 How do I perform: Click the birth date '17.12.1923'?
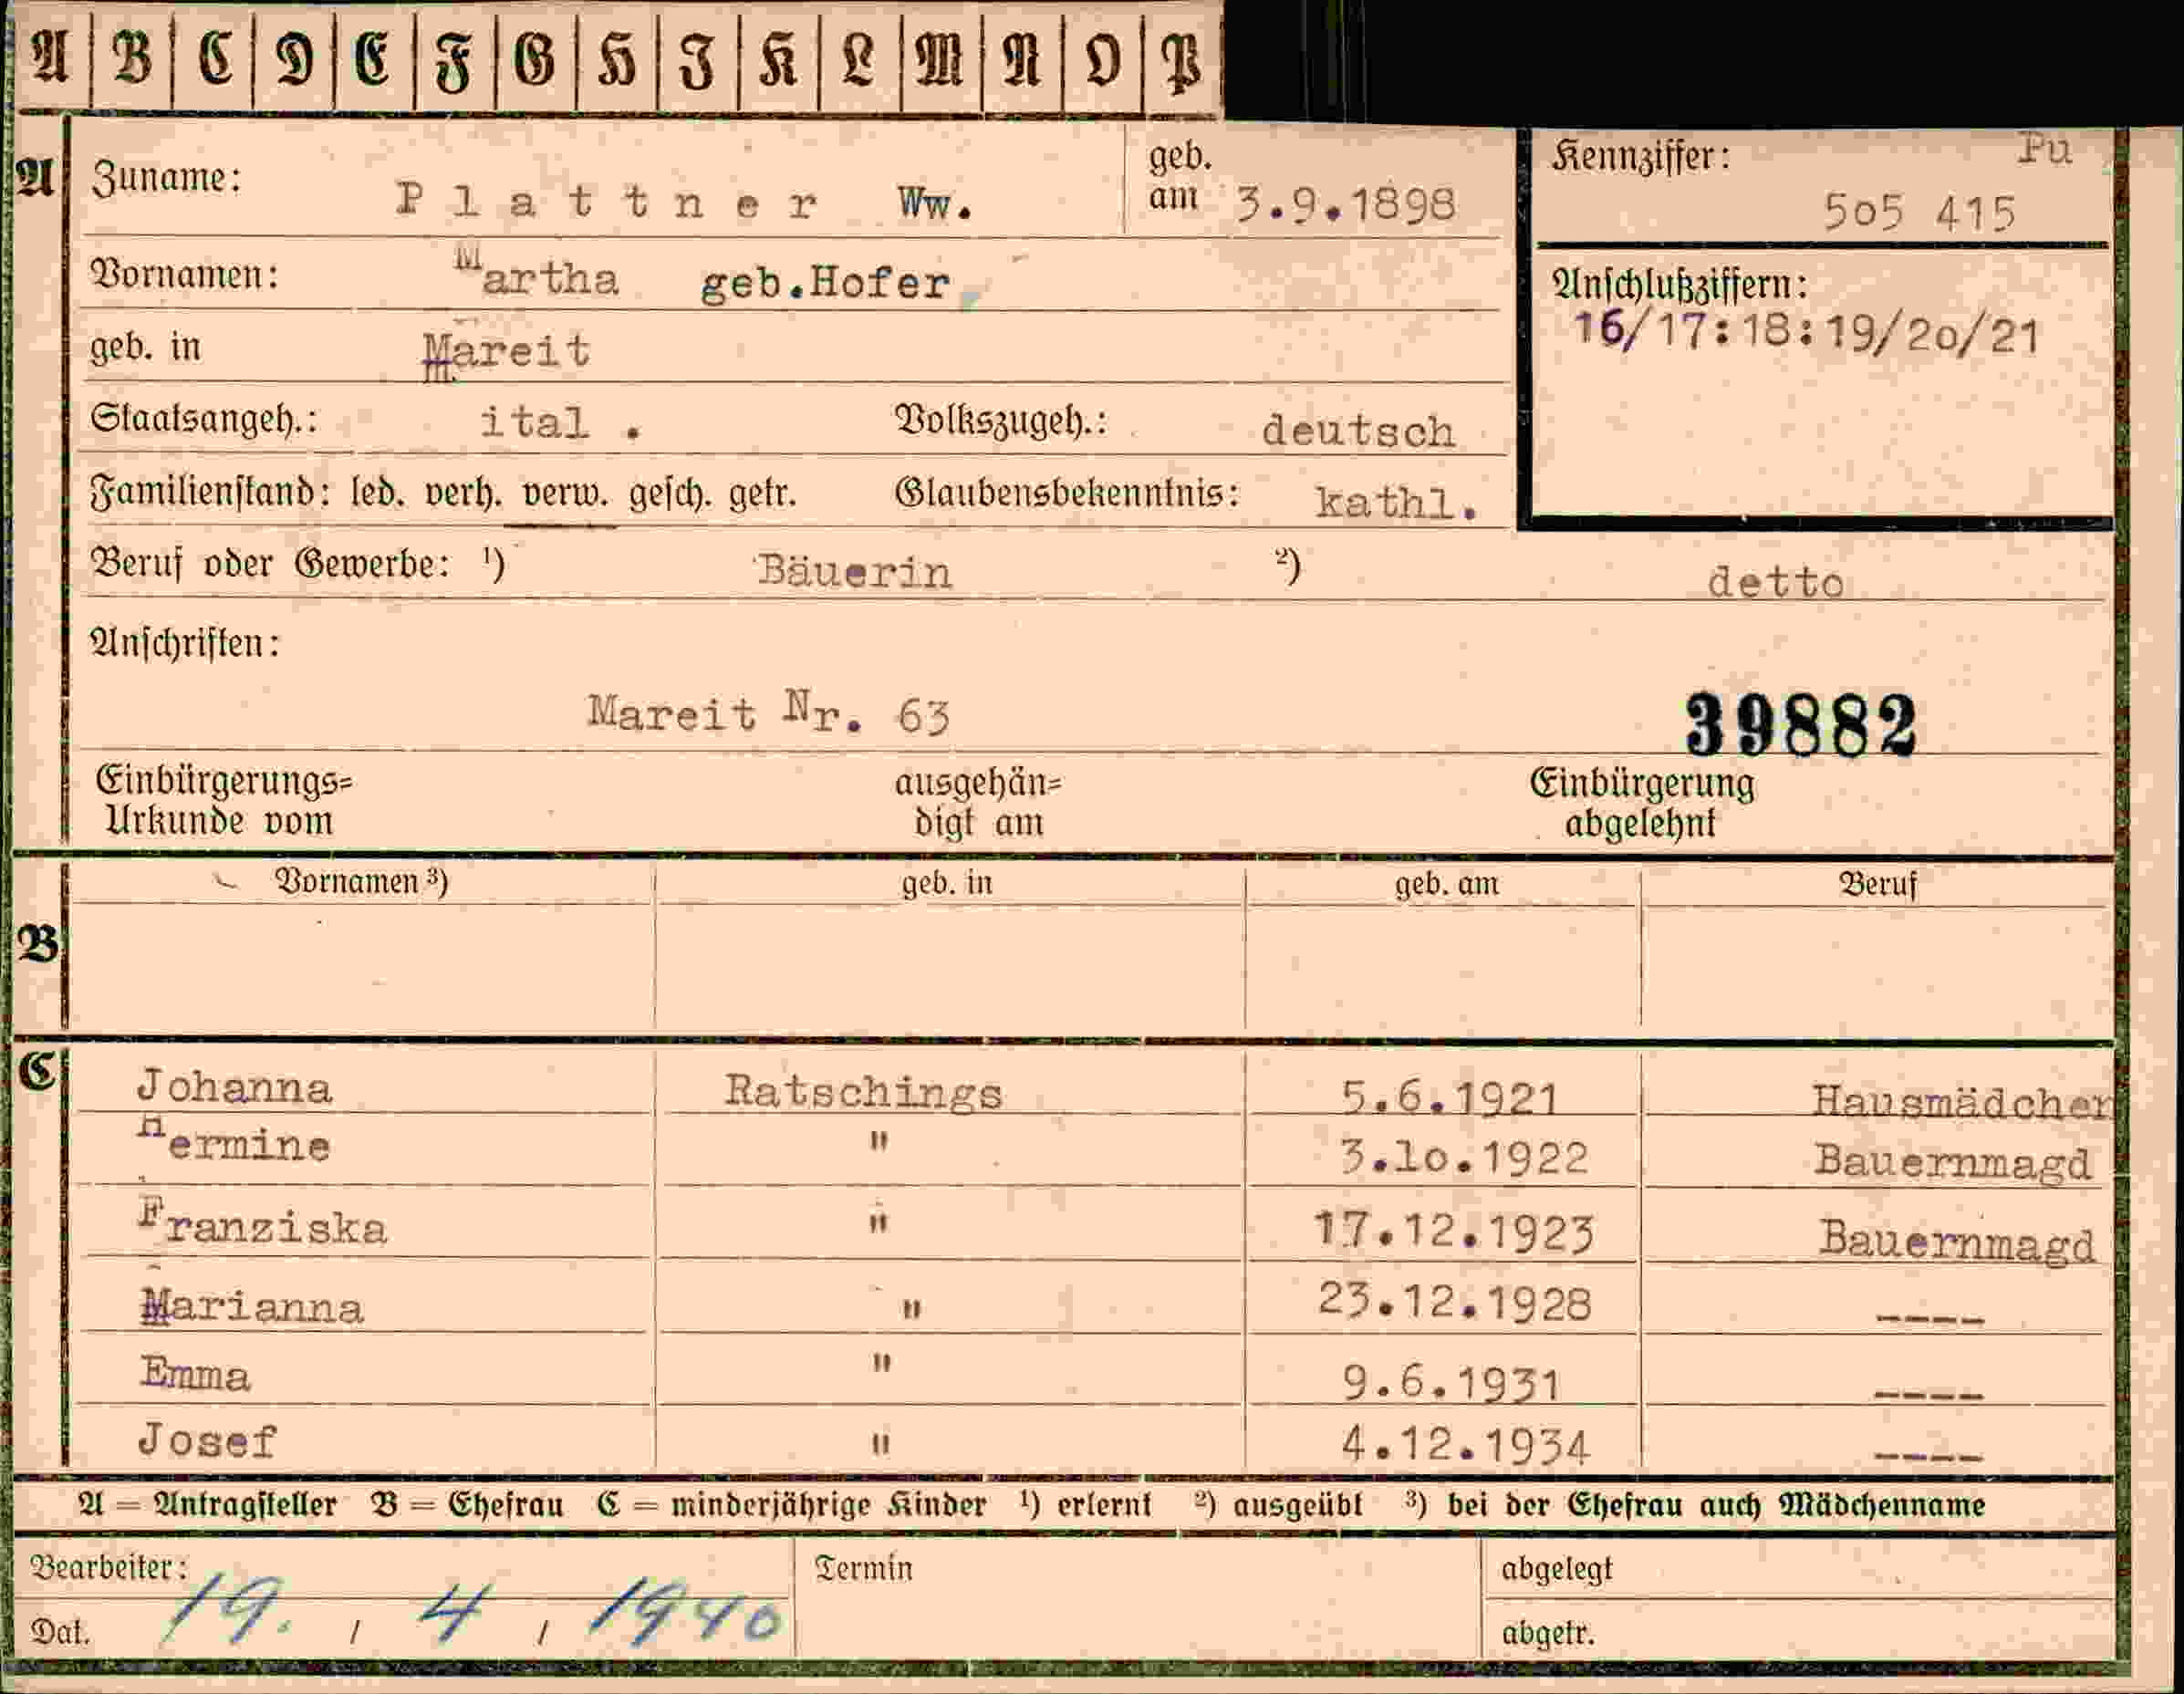click(1453, 1232)
